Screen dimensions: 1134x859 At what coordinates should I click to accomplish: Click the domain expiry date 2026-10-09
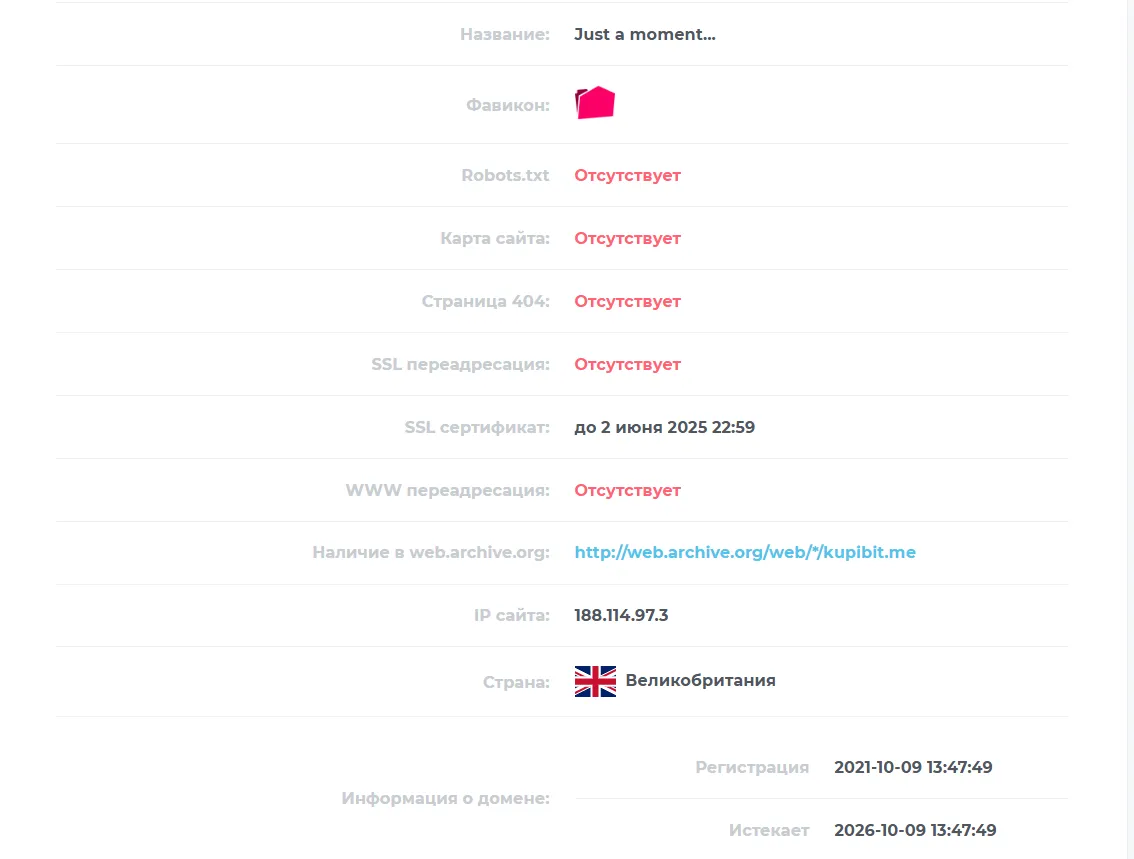(x=915, y=830)
